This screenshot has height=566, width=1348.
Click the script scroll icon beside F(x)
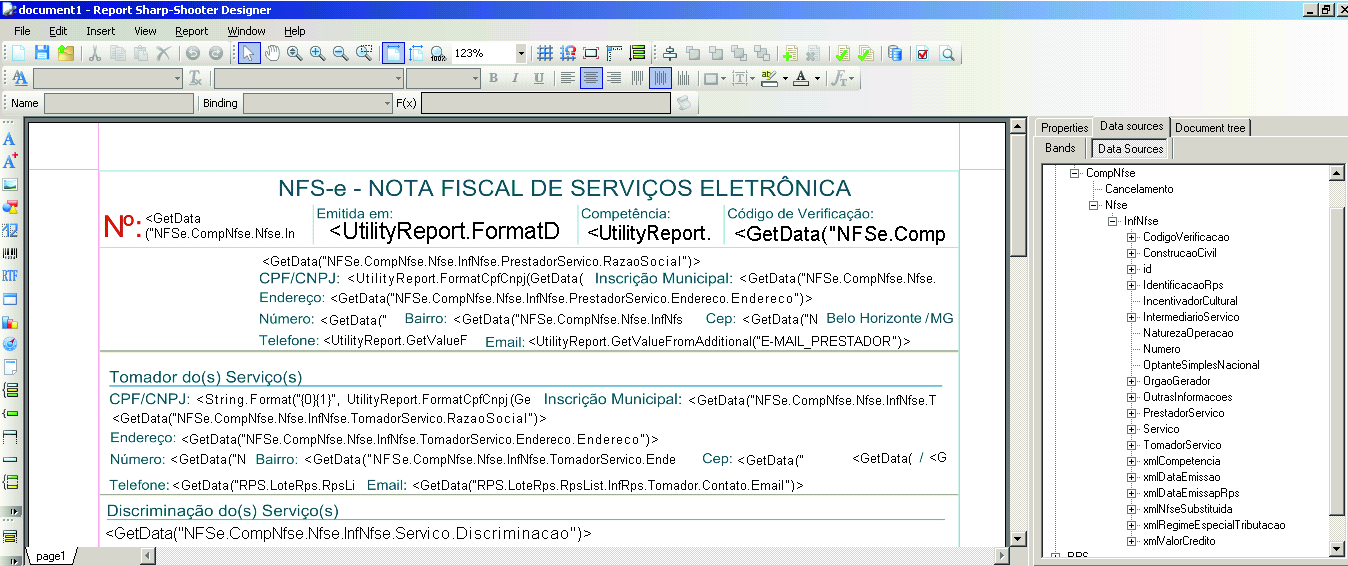[684, 103]
